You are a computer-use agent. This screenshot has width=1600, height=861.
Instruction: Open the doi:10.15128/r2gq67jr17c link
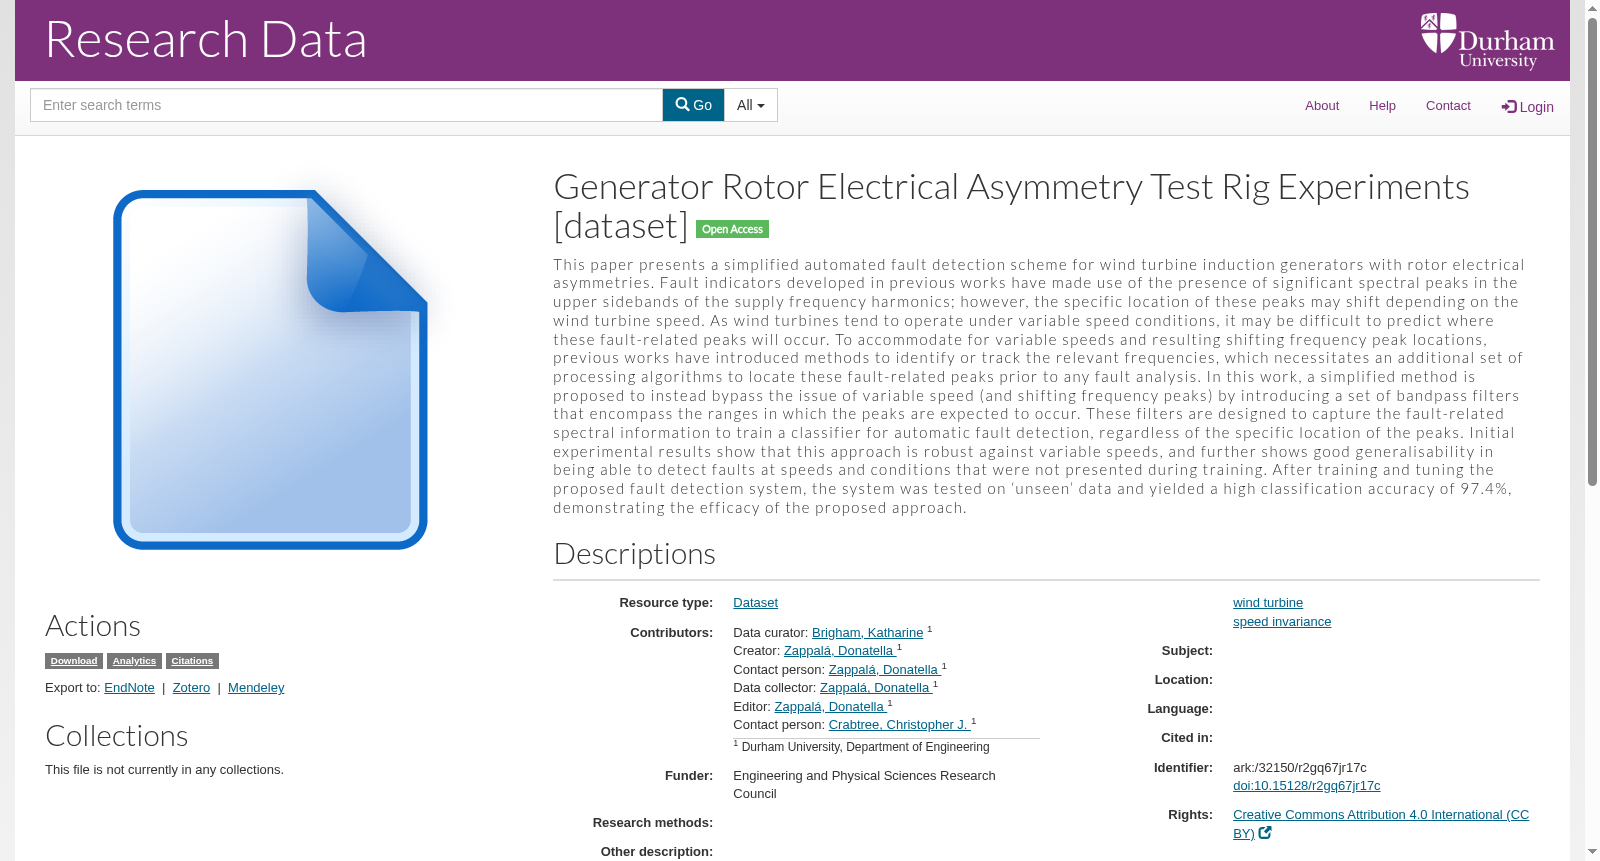1306,786
